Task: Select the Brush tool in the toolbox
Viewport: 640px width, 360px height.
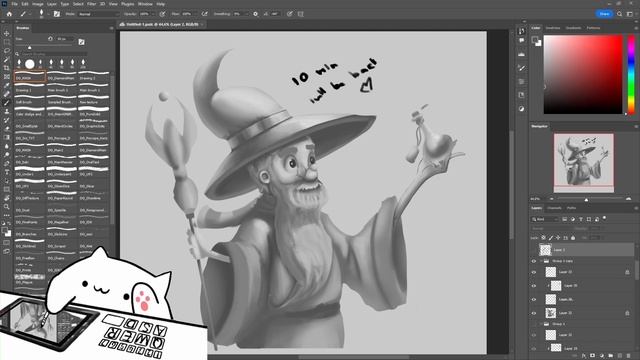Action: (7, 102)
